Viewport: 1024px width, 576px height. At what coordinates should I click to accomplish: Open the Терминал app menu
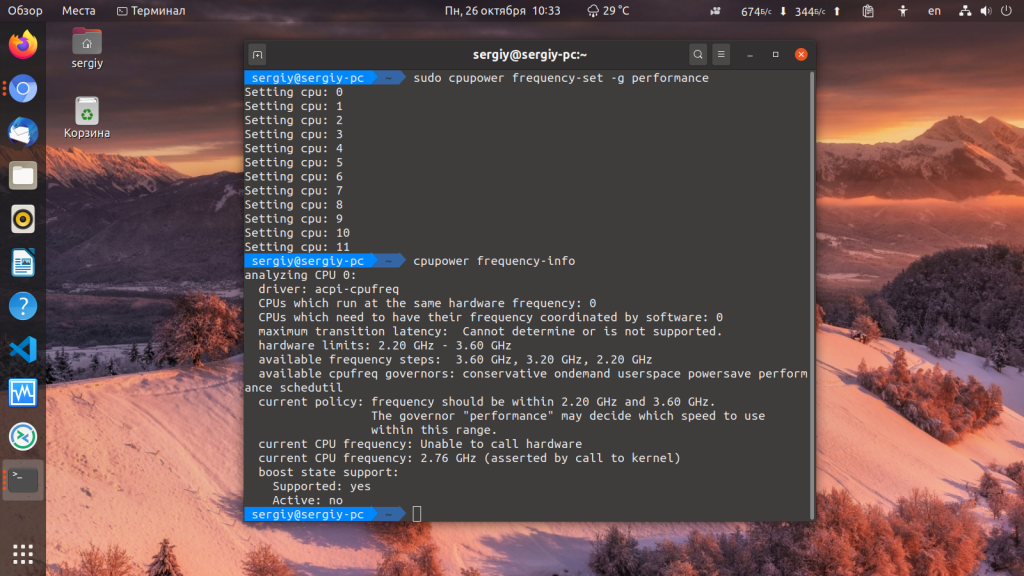pos(151,10)
